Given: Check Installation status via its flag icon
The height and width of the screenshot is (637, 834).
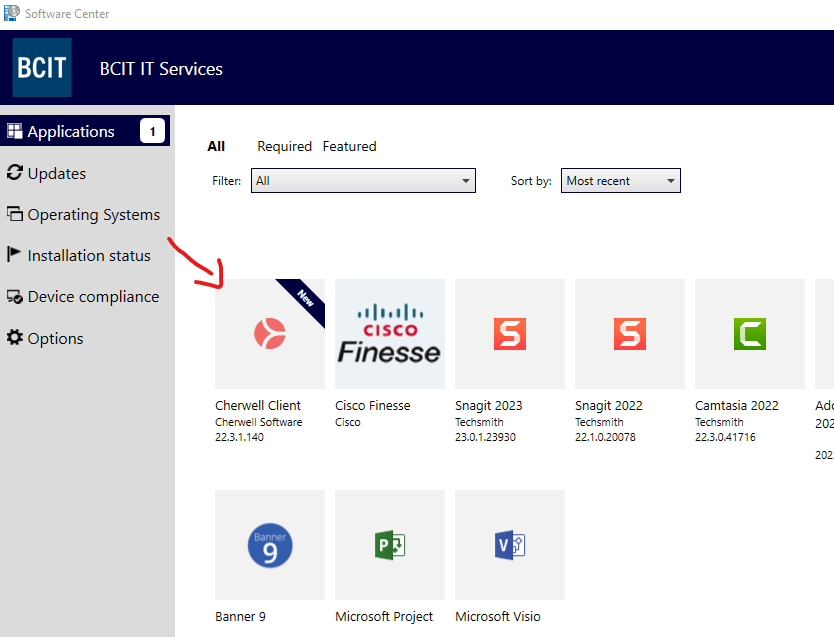Looking at the screenshot, I should pos(12,255).
